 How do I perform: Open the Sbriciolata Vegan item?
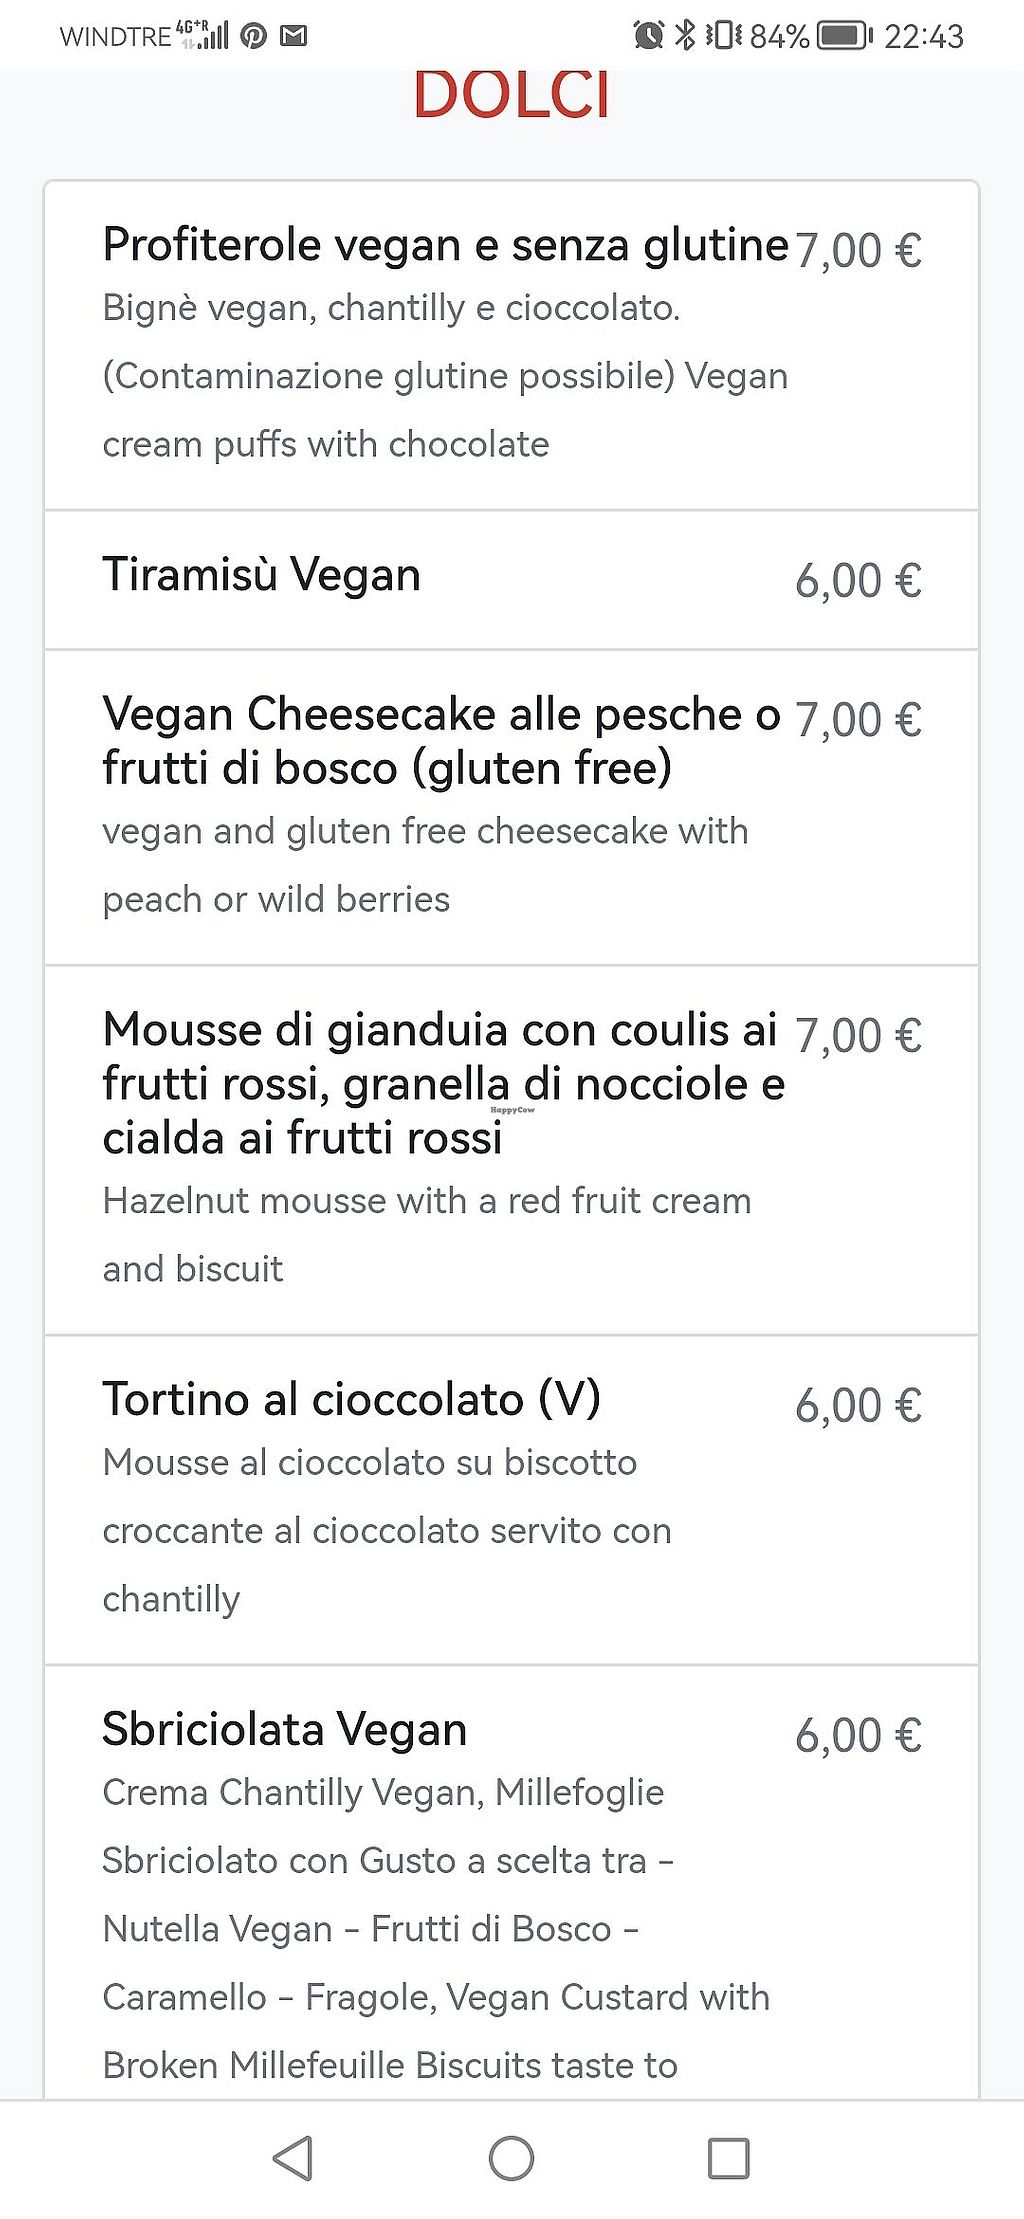click(284, 1729)
